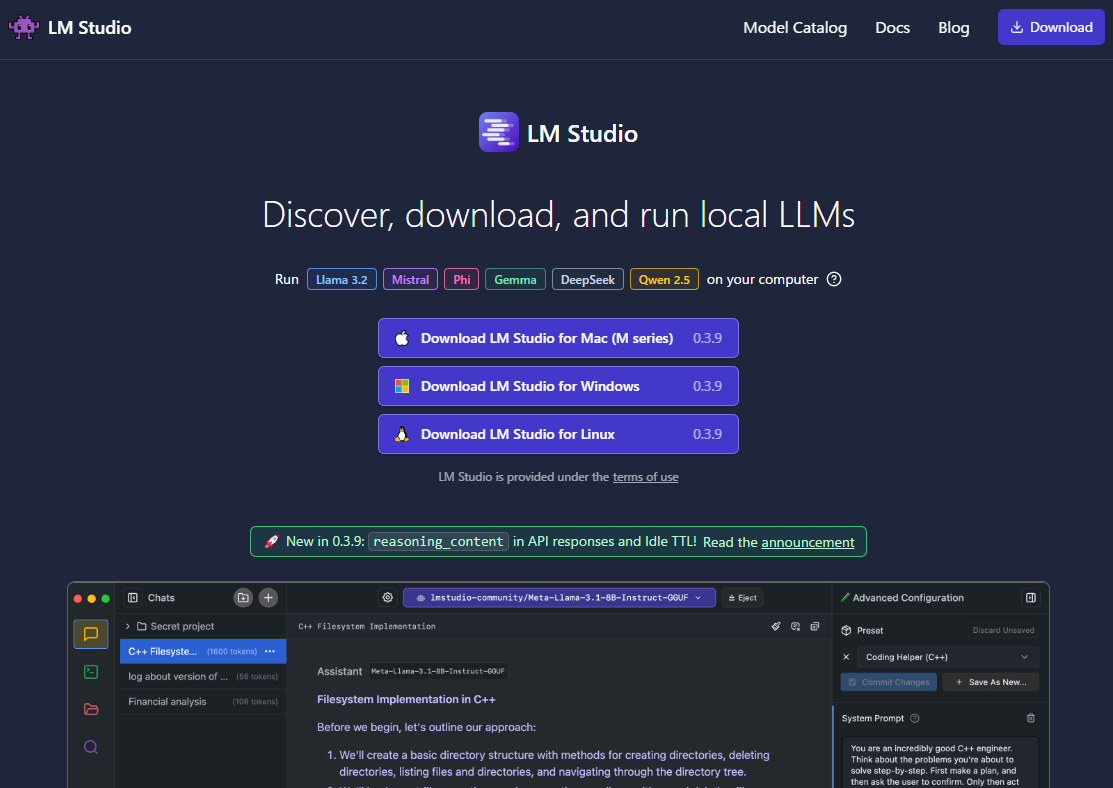Select the Phi model tag

[461, 279]
